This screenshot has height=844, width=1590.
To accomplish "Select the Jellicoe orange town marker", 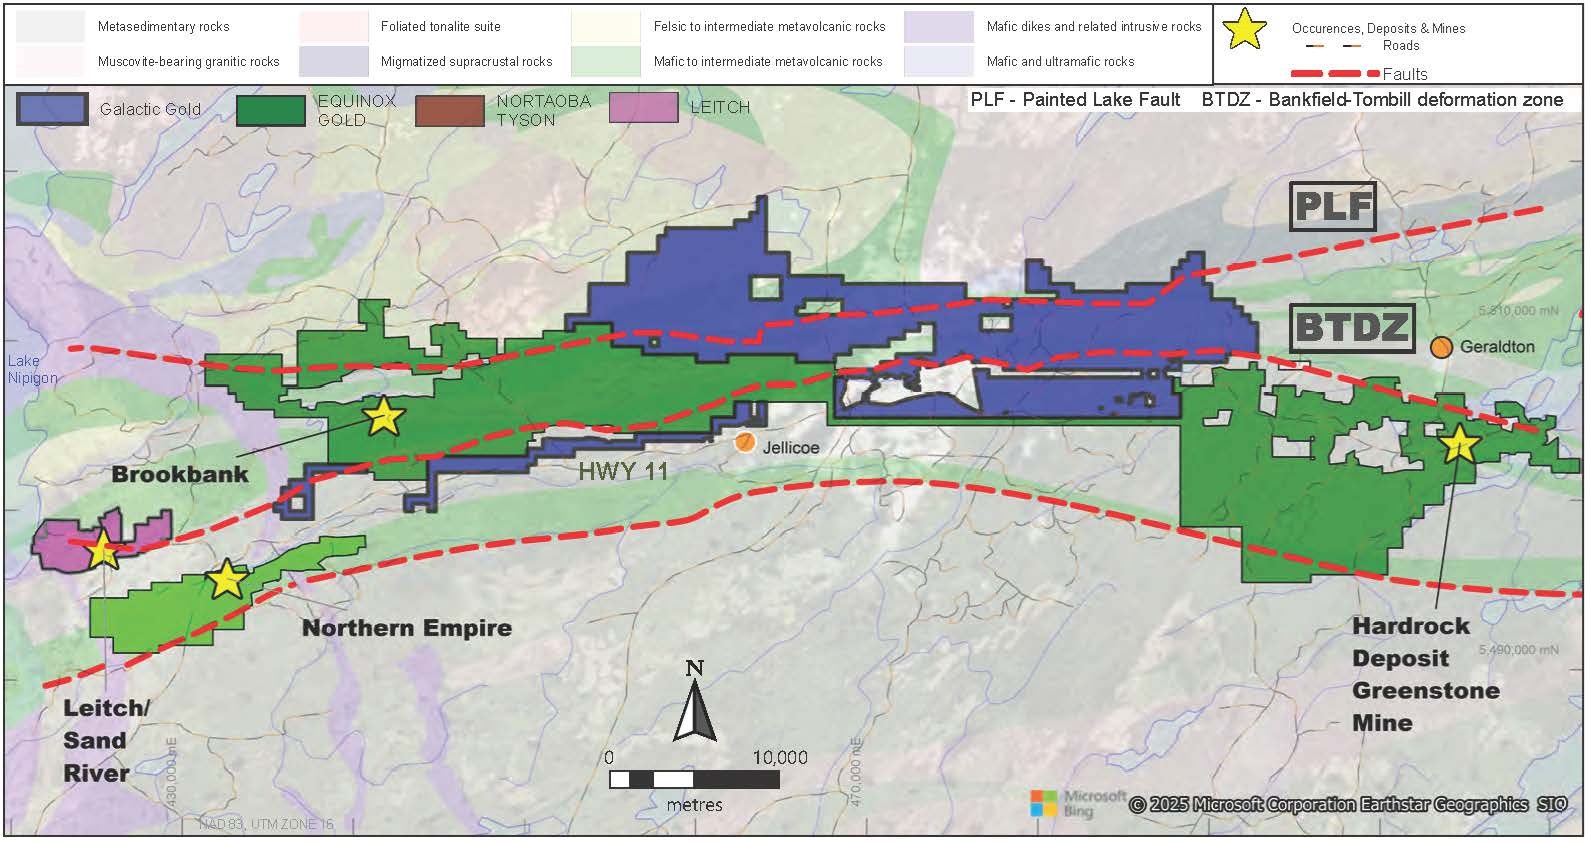I will pyautogui.click(x=744, y=443).
